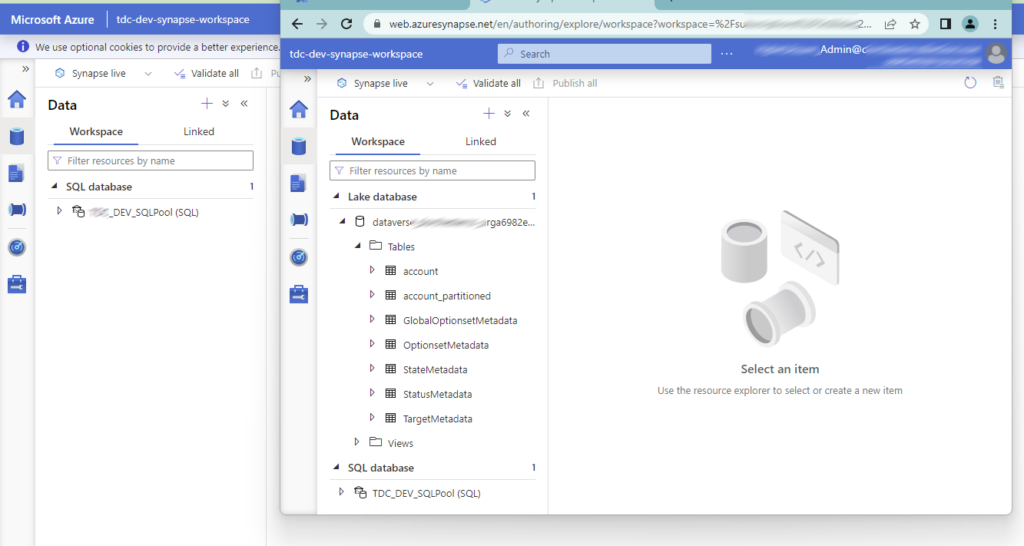This screenshot has width=1024, height=546.
Task: Expand all items in front Data panel
Action: (x=507, y=114)
